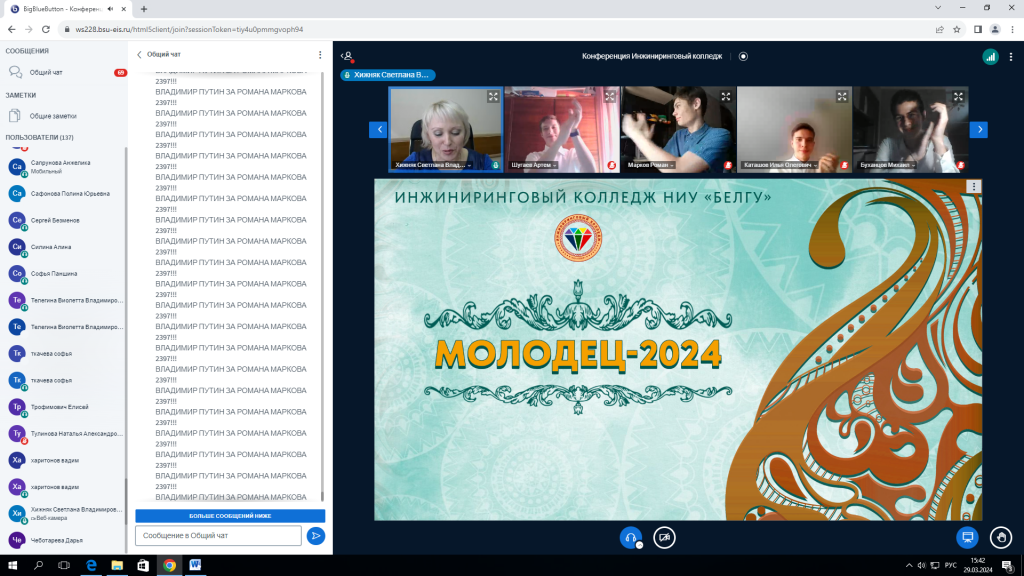Open BigBlueButton options menu

click(x=1011, y=57)
